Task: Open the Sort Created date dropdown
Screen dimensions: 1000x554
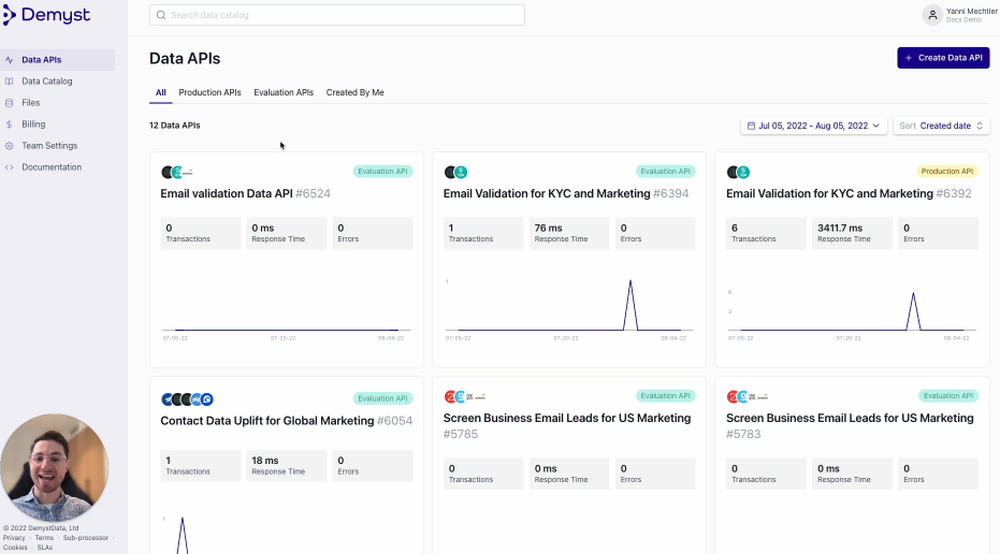Action: 940,126
